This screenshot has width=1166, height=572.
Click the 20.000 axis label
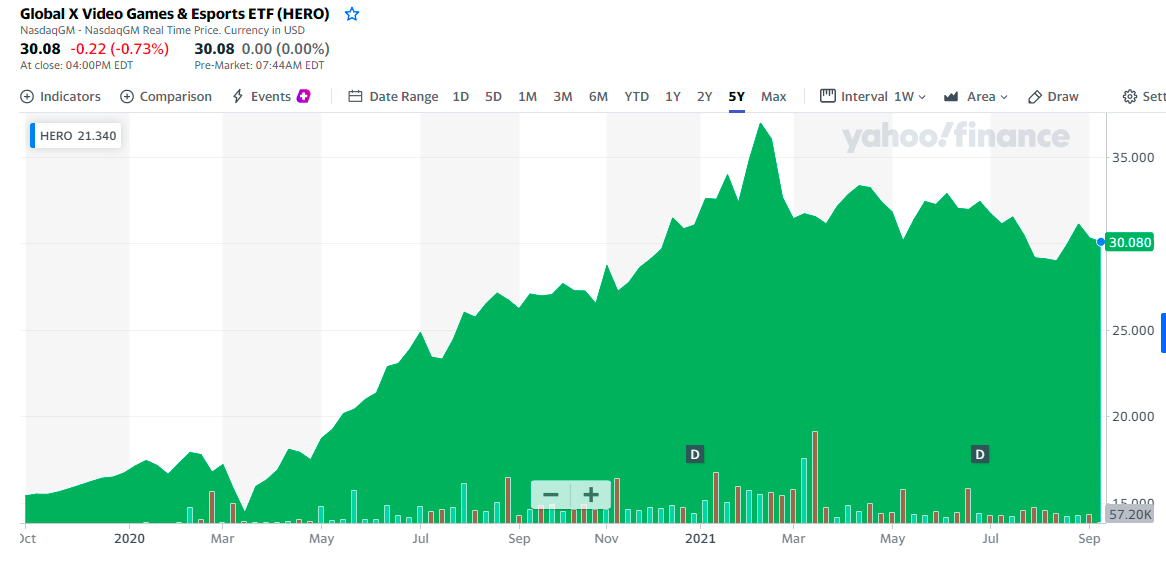(x=1133, y=417)
